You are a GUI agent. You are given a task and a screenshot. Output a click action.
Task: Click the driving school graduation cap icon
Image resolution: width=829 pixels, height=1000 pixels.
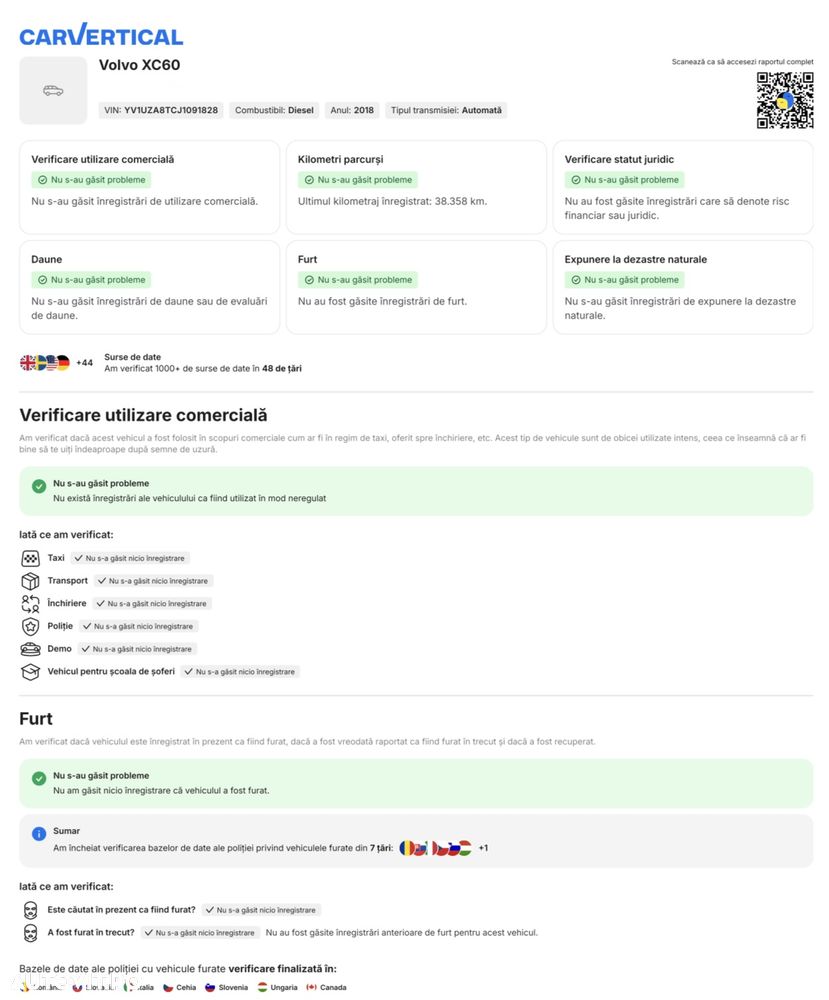coord(31,672)
